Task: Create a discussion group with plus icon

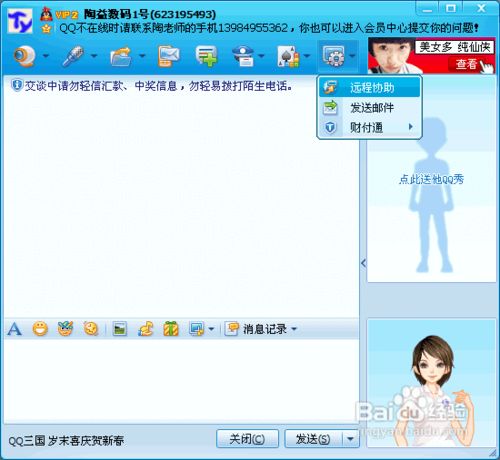Action: tap(207, 56)
